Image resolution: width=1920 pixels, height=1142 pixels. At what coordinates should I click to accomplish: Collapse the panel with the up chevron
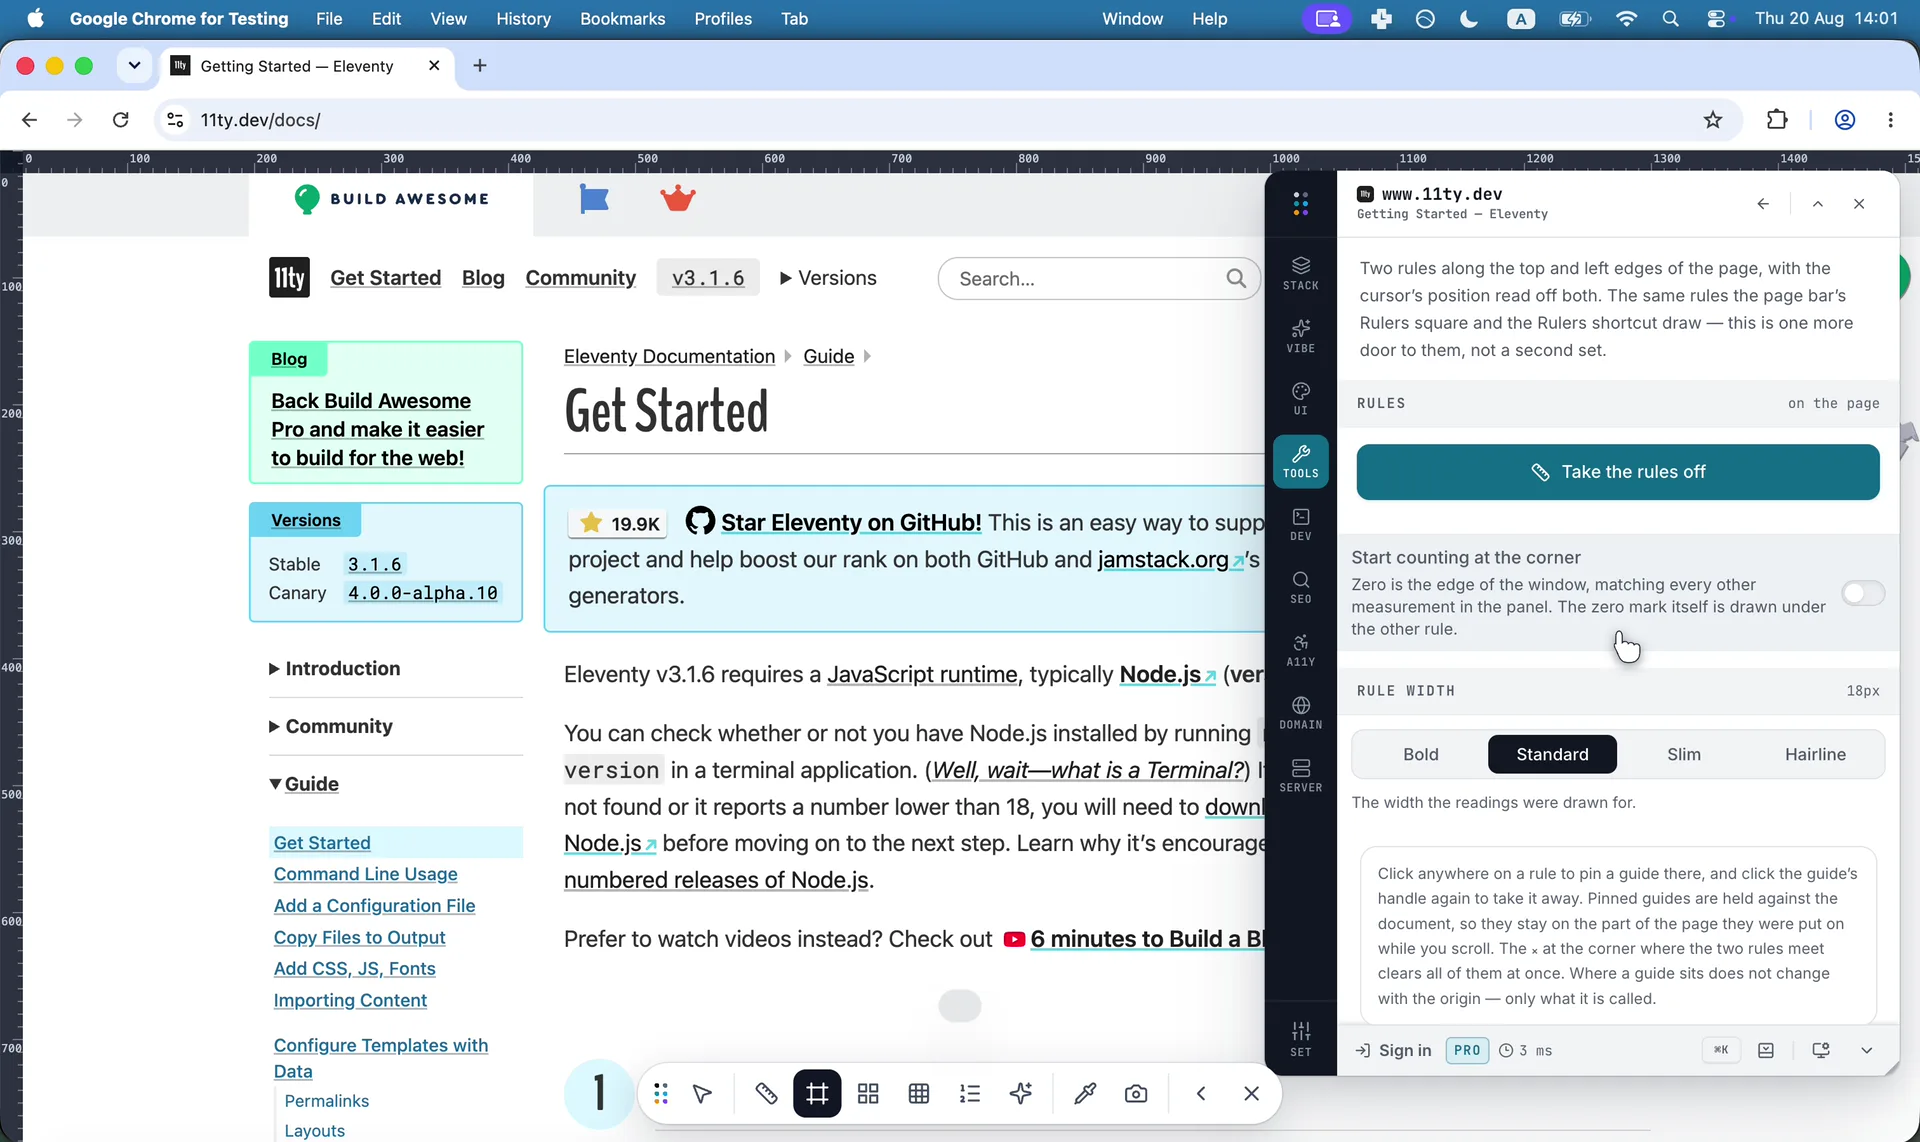[1818, 204]
